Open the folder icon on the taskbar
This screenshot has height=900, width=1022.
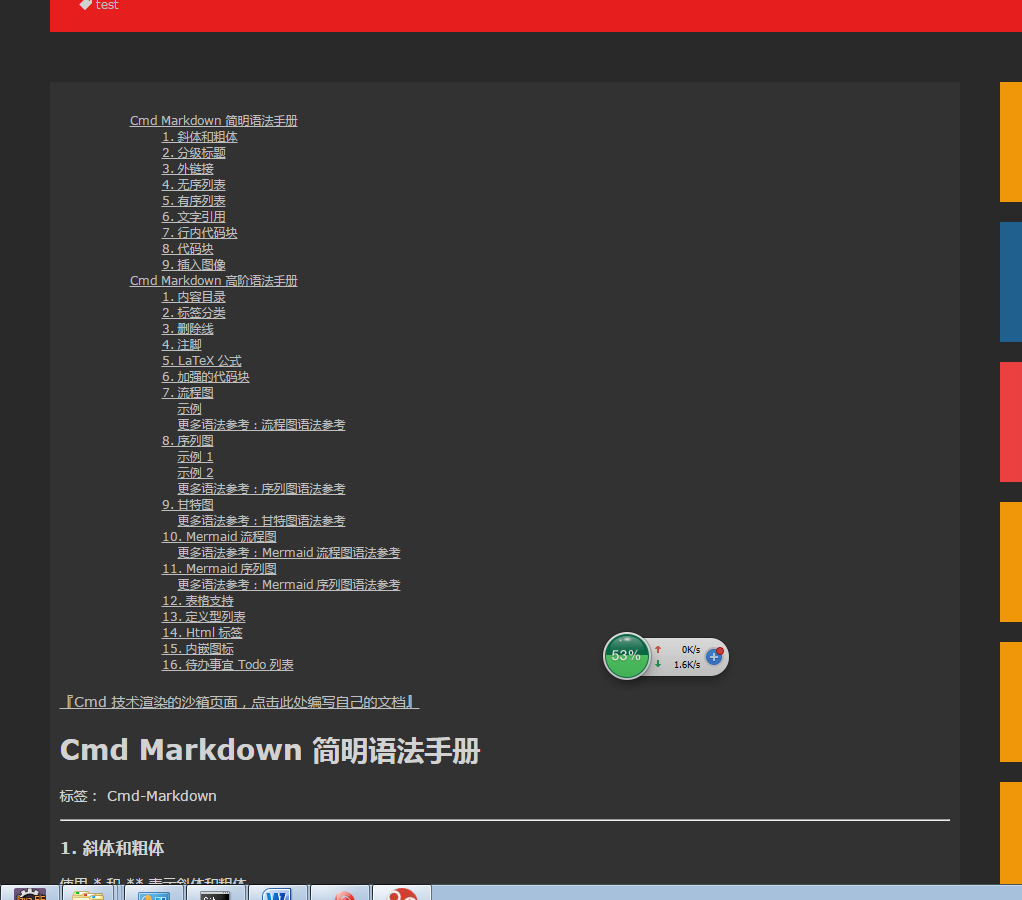pos(89,893)
